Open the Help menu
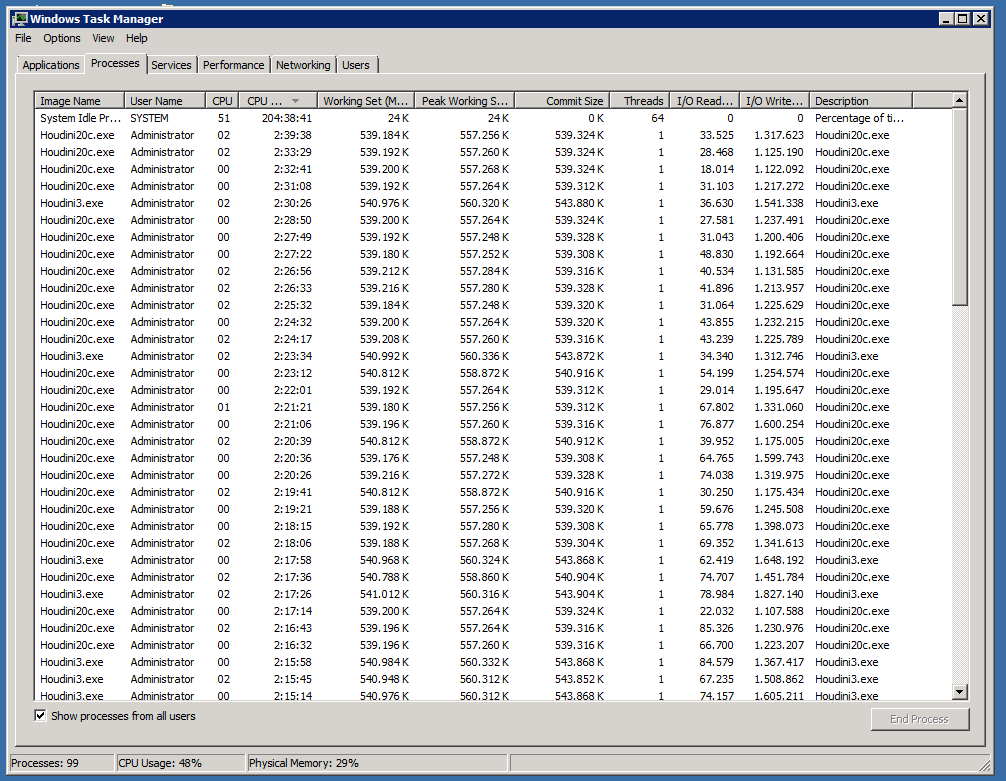The height and width of the screenshot is (781, 1006). click(x=137, y=39)
